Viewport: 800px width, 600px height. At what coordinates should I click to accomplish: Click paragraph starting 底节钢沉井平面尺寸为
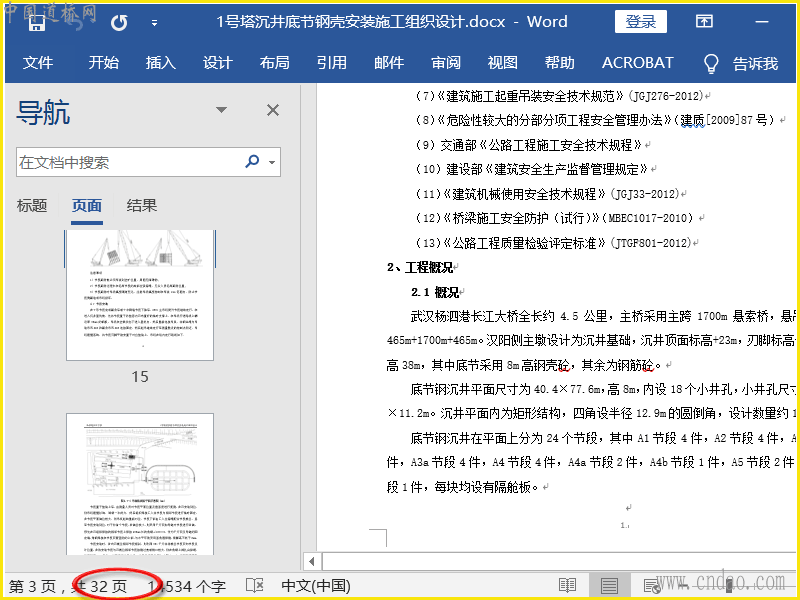[x=591, y=401]
